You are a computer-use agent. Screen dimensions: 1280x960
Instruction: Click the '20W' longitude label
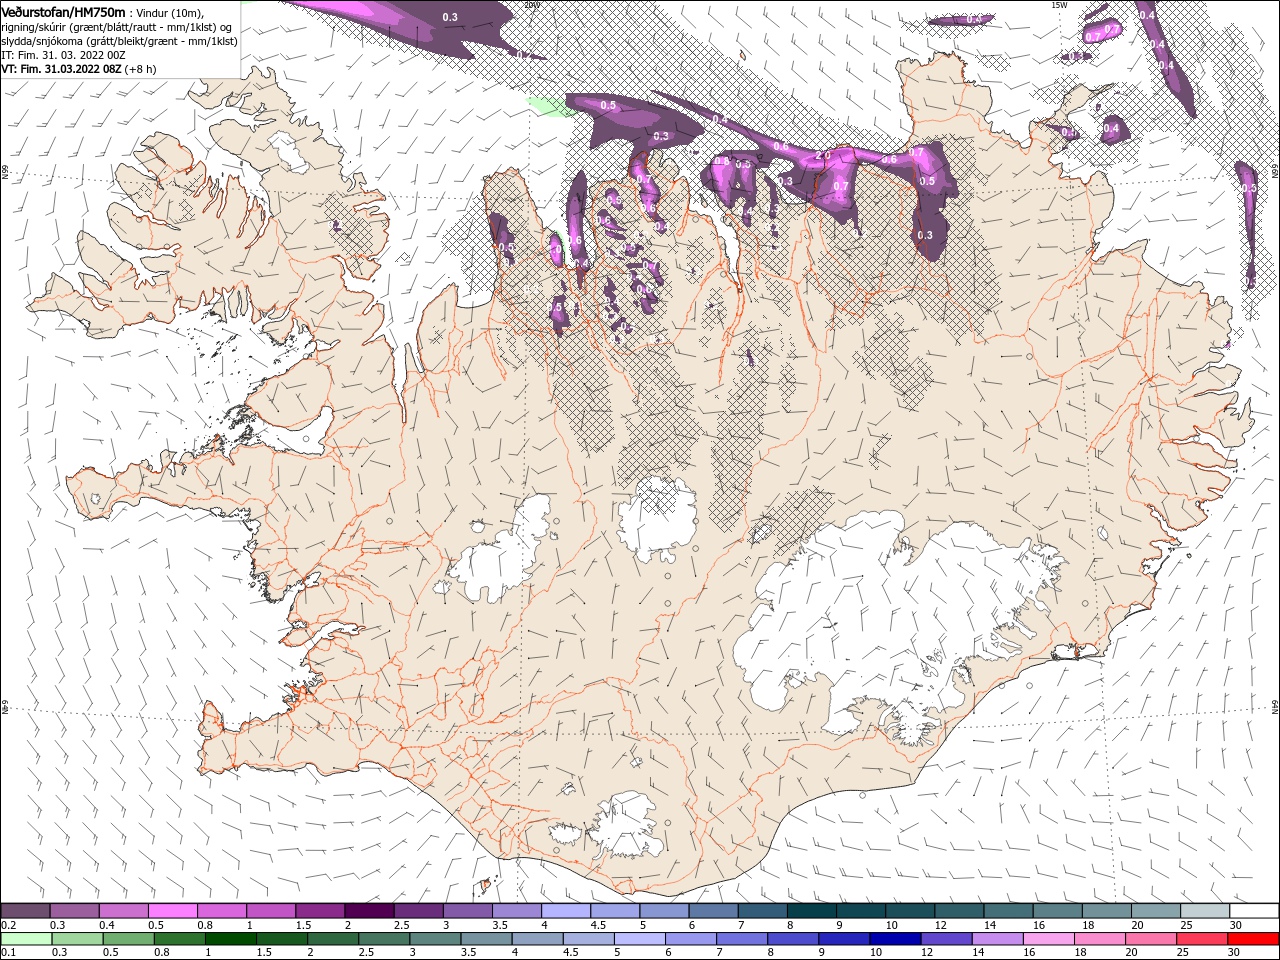pyautogui.click(x=532, y=5)
